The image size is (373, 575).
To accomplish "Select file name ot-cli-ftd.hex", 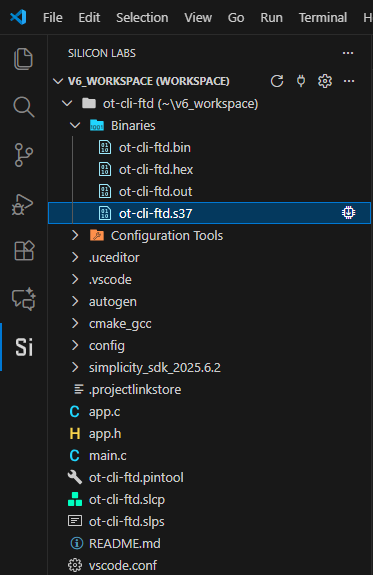I will click(x=156, y=169).
